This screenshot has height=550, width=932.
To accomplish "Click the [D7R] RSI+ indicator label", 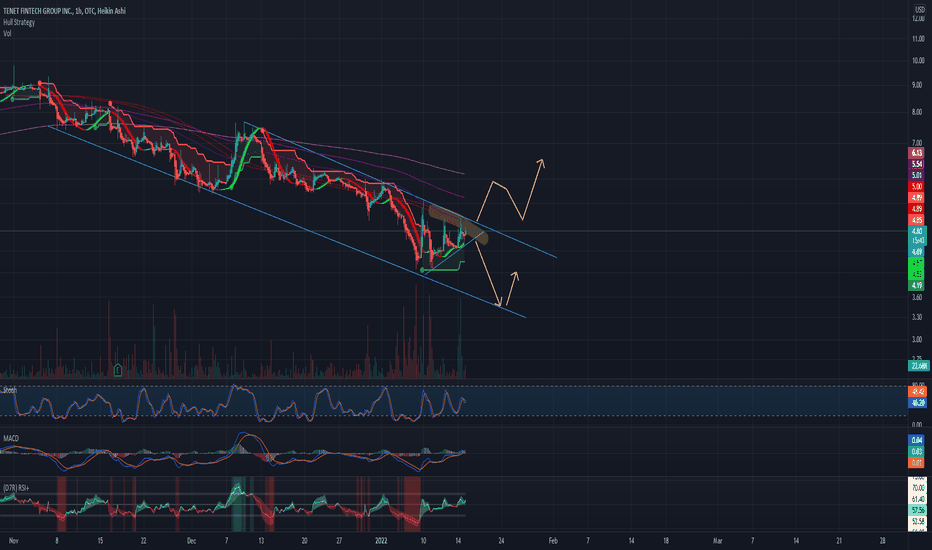I will tap(16, 488).
